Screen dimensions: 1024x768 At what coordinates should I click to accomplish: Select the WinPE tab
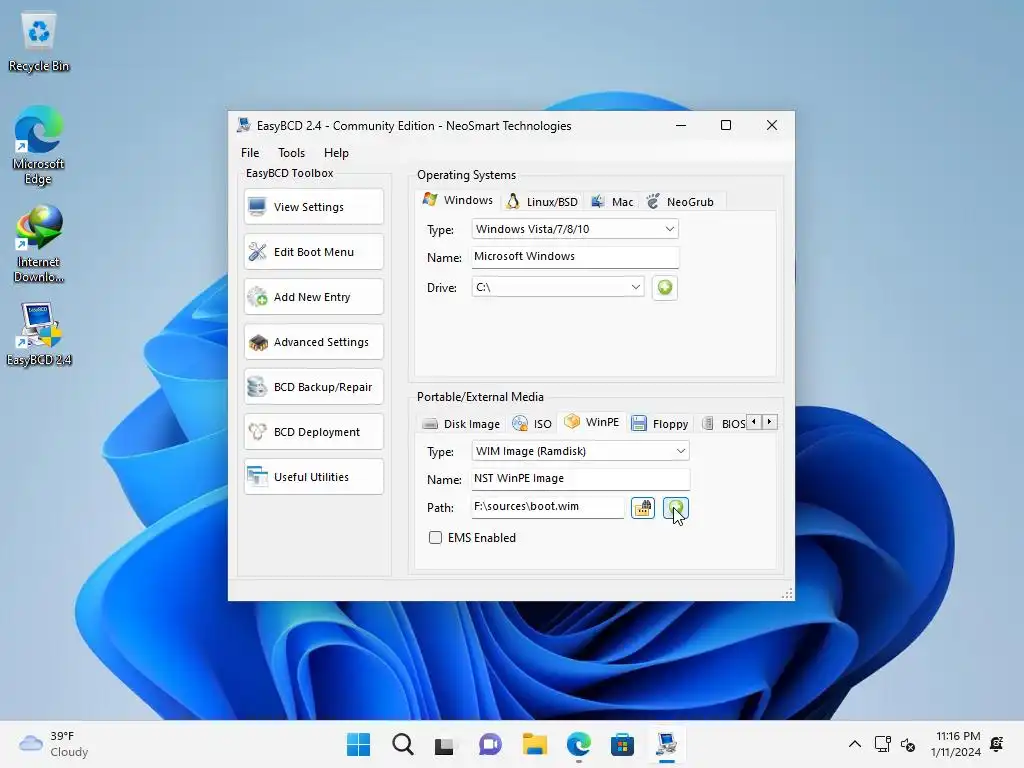click(x=592, y=422)
